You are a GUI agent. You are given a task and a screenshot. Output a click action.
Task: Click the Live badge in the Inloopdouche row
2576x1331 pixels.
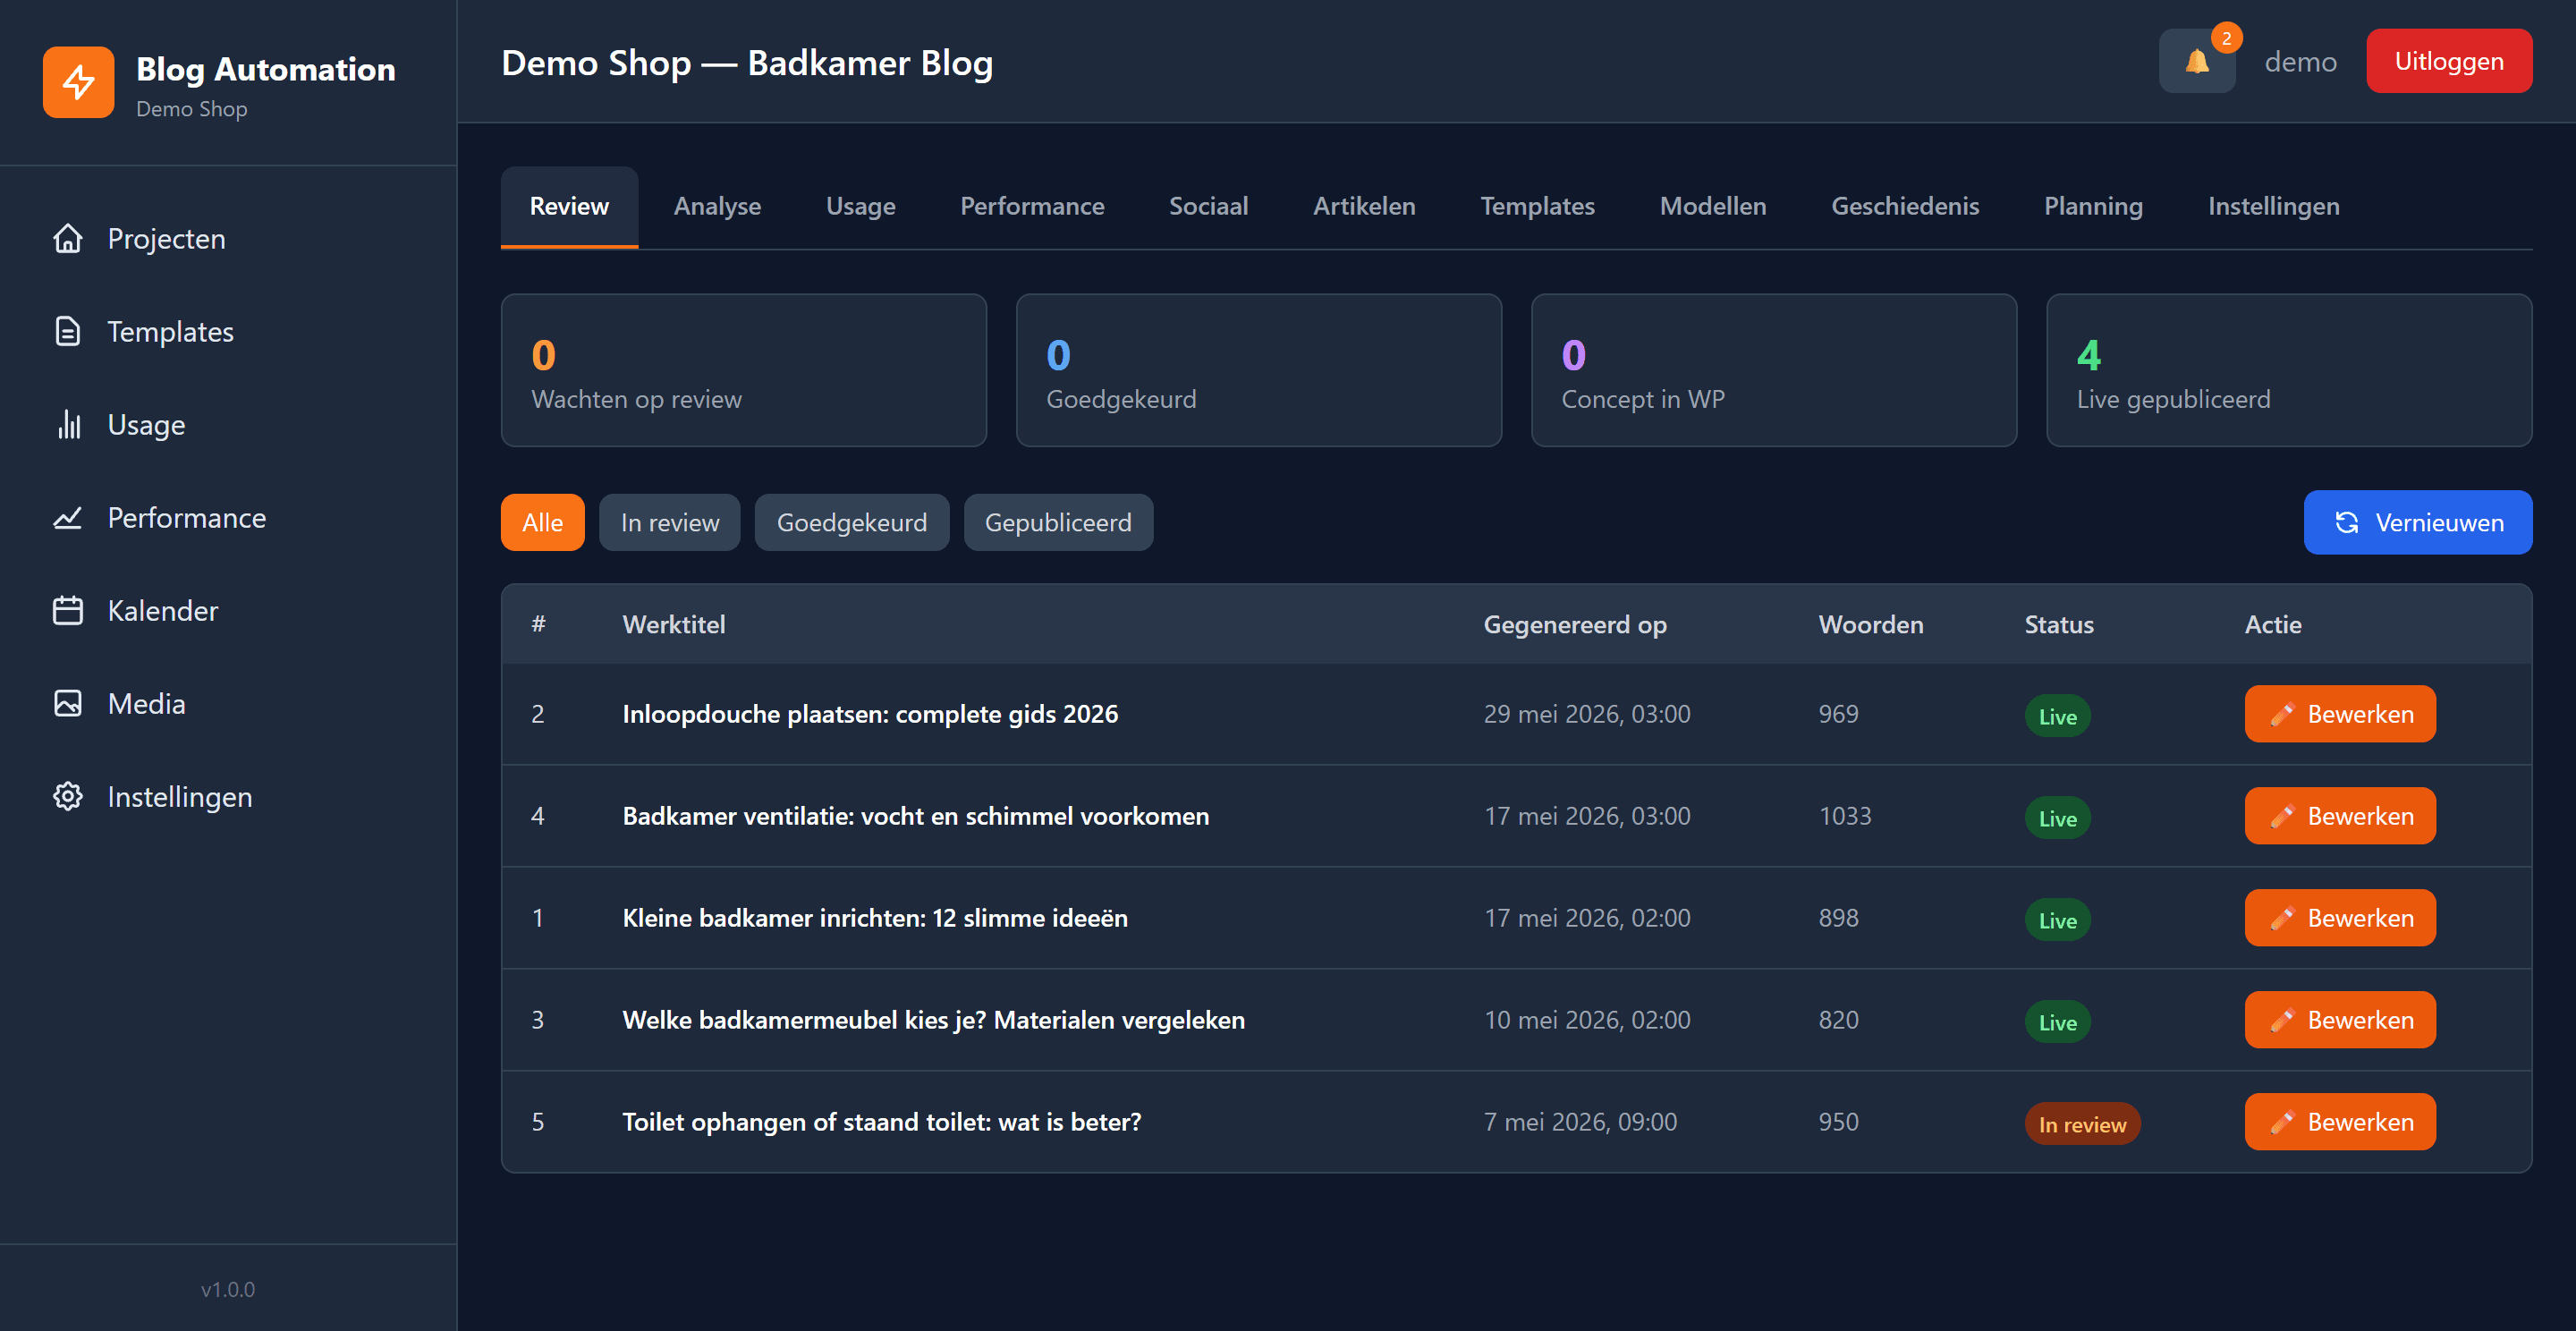tap(2057, 717)
